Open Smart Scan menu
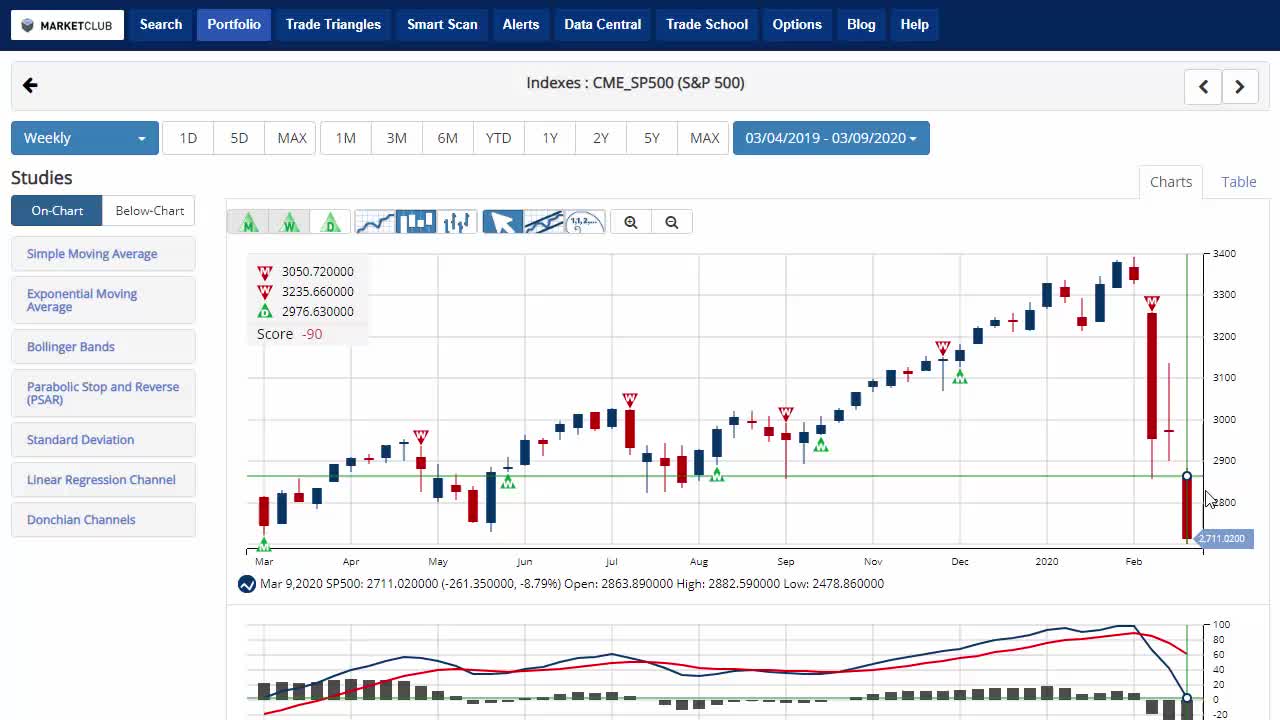This screenshot has width=1280, height=720. coord(442,25)
